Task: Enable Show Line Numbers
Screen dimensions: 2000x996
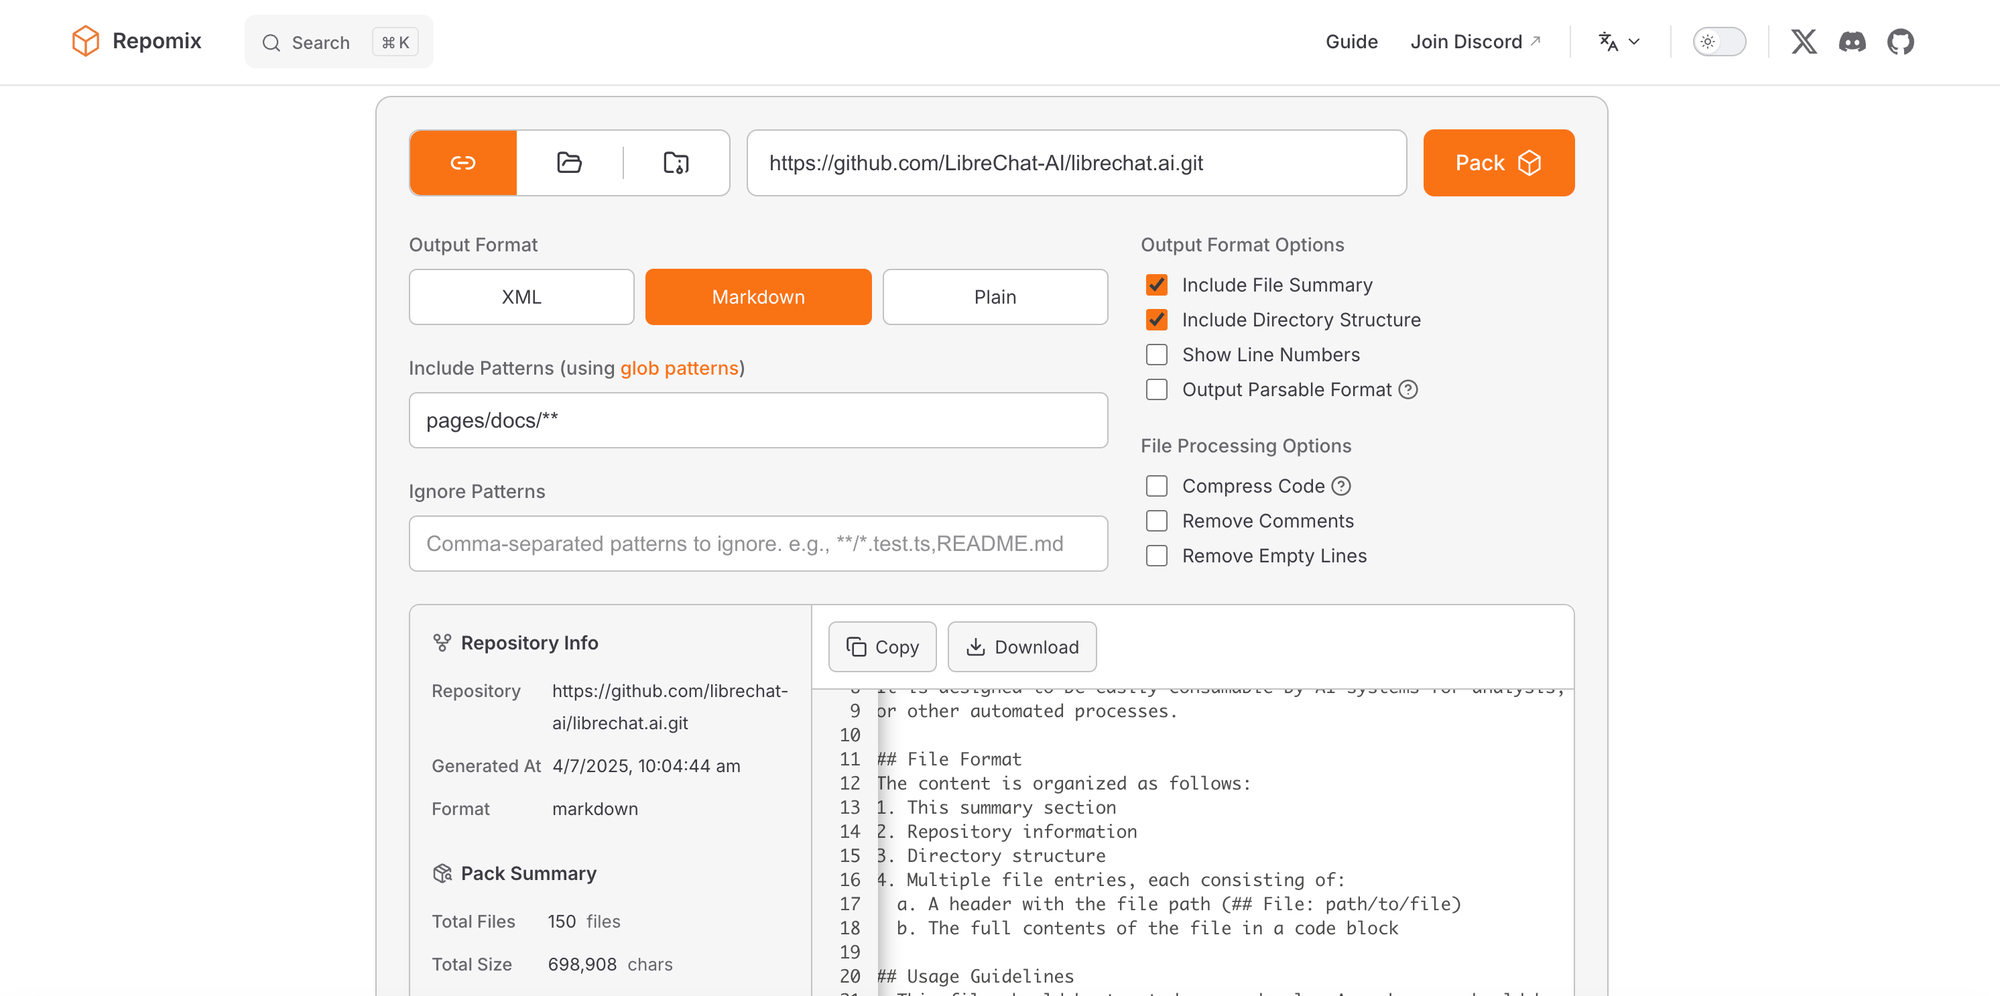Action: click(x=1157, y=355)
